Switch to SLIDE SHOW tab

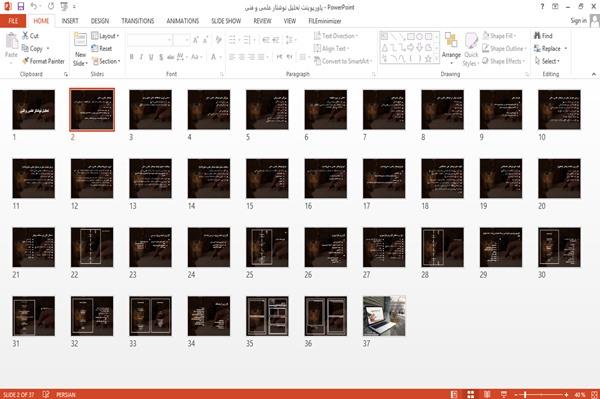[x=226, y=21]
